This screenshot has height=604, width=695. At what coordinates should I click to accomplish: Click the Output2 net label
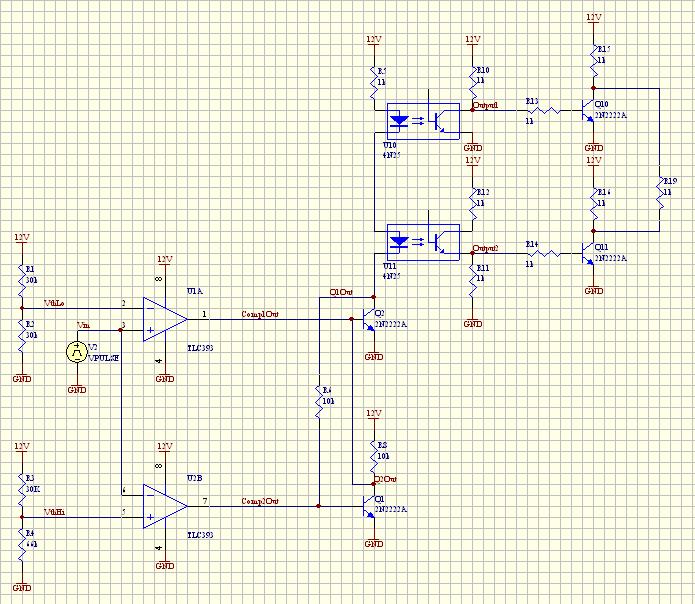click(x=486, y=248)
